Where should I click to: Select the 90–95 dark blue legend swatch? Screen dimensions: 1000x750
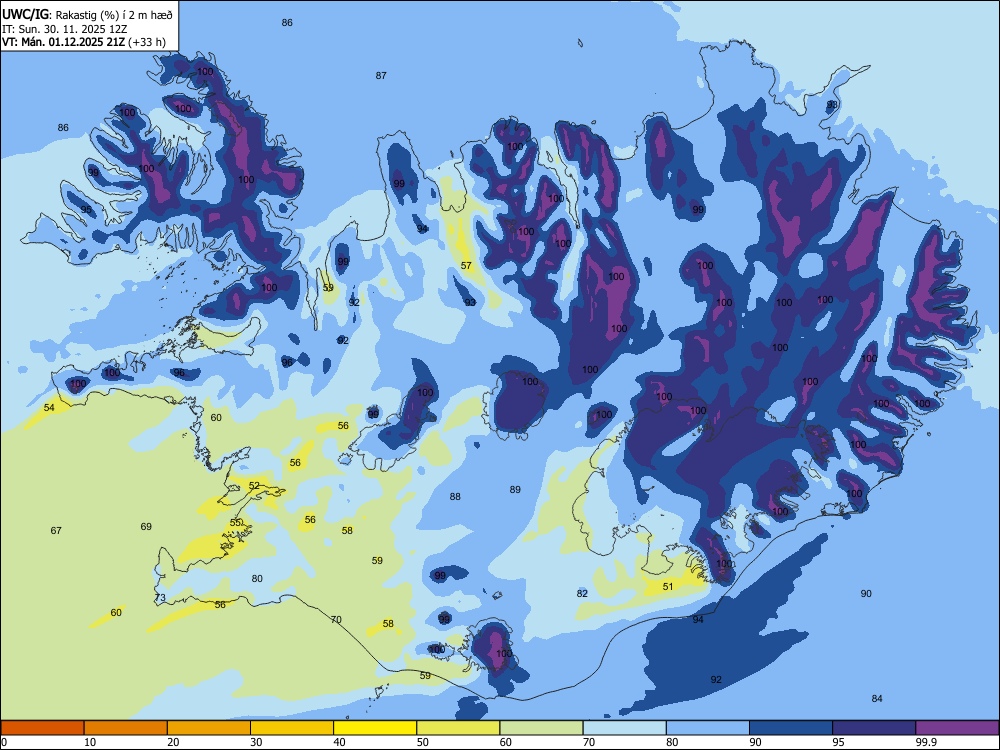[x=791, y=728]
